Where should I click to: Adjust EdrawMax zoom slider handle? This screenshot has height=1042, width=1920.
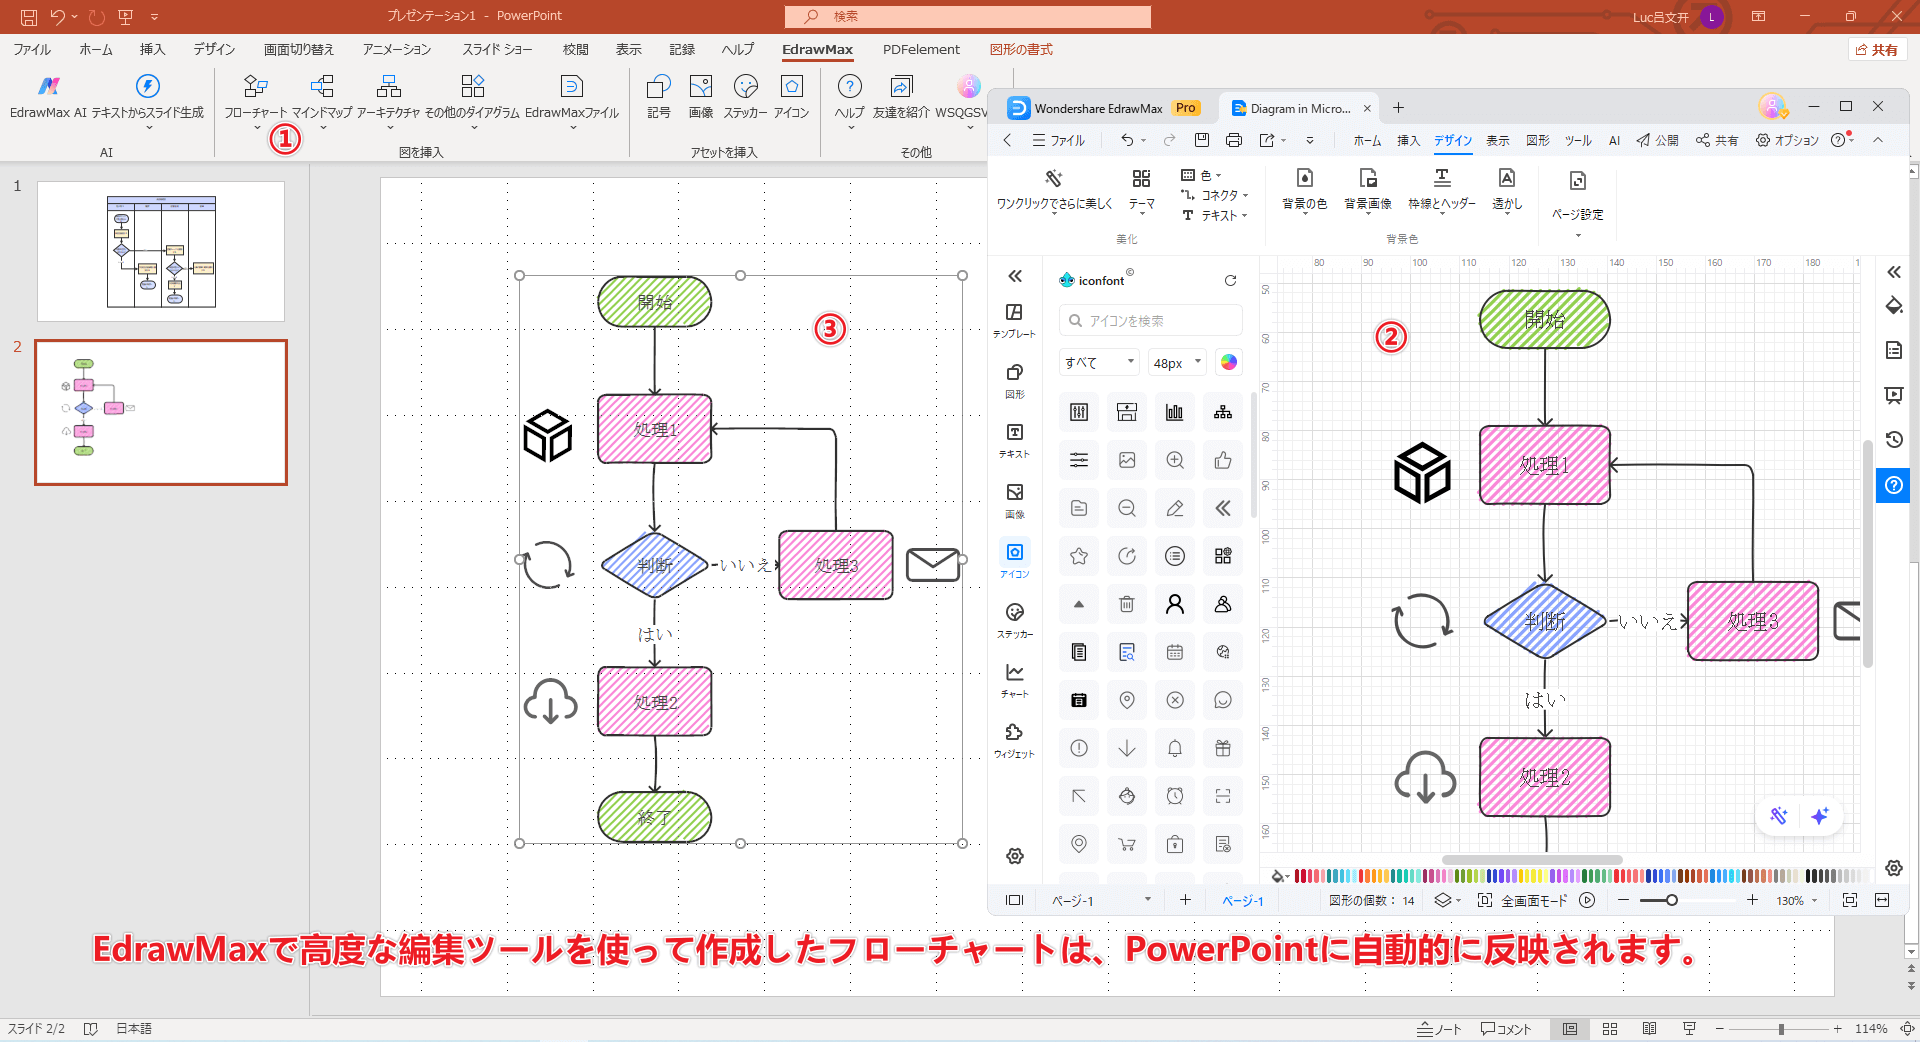(1671, 900)
